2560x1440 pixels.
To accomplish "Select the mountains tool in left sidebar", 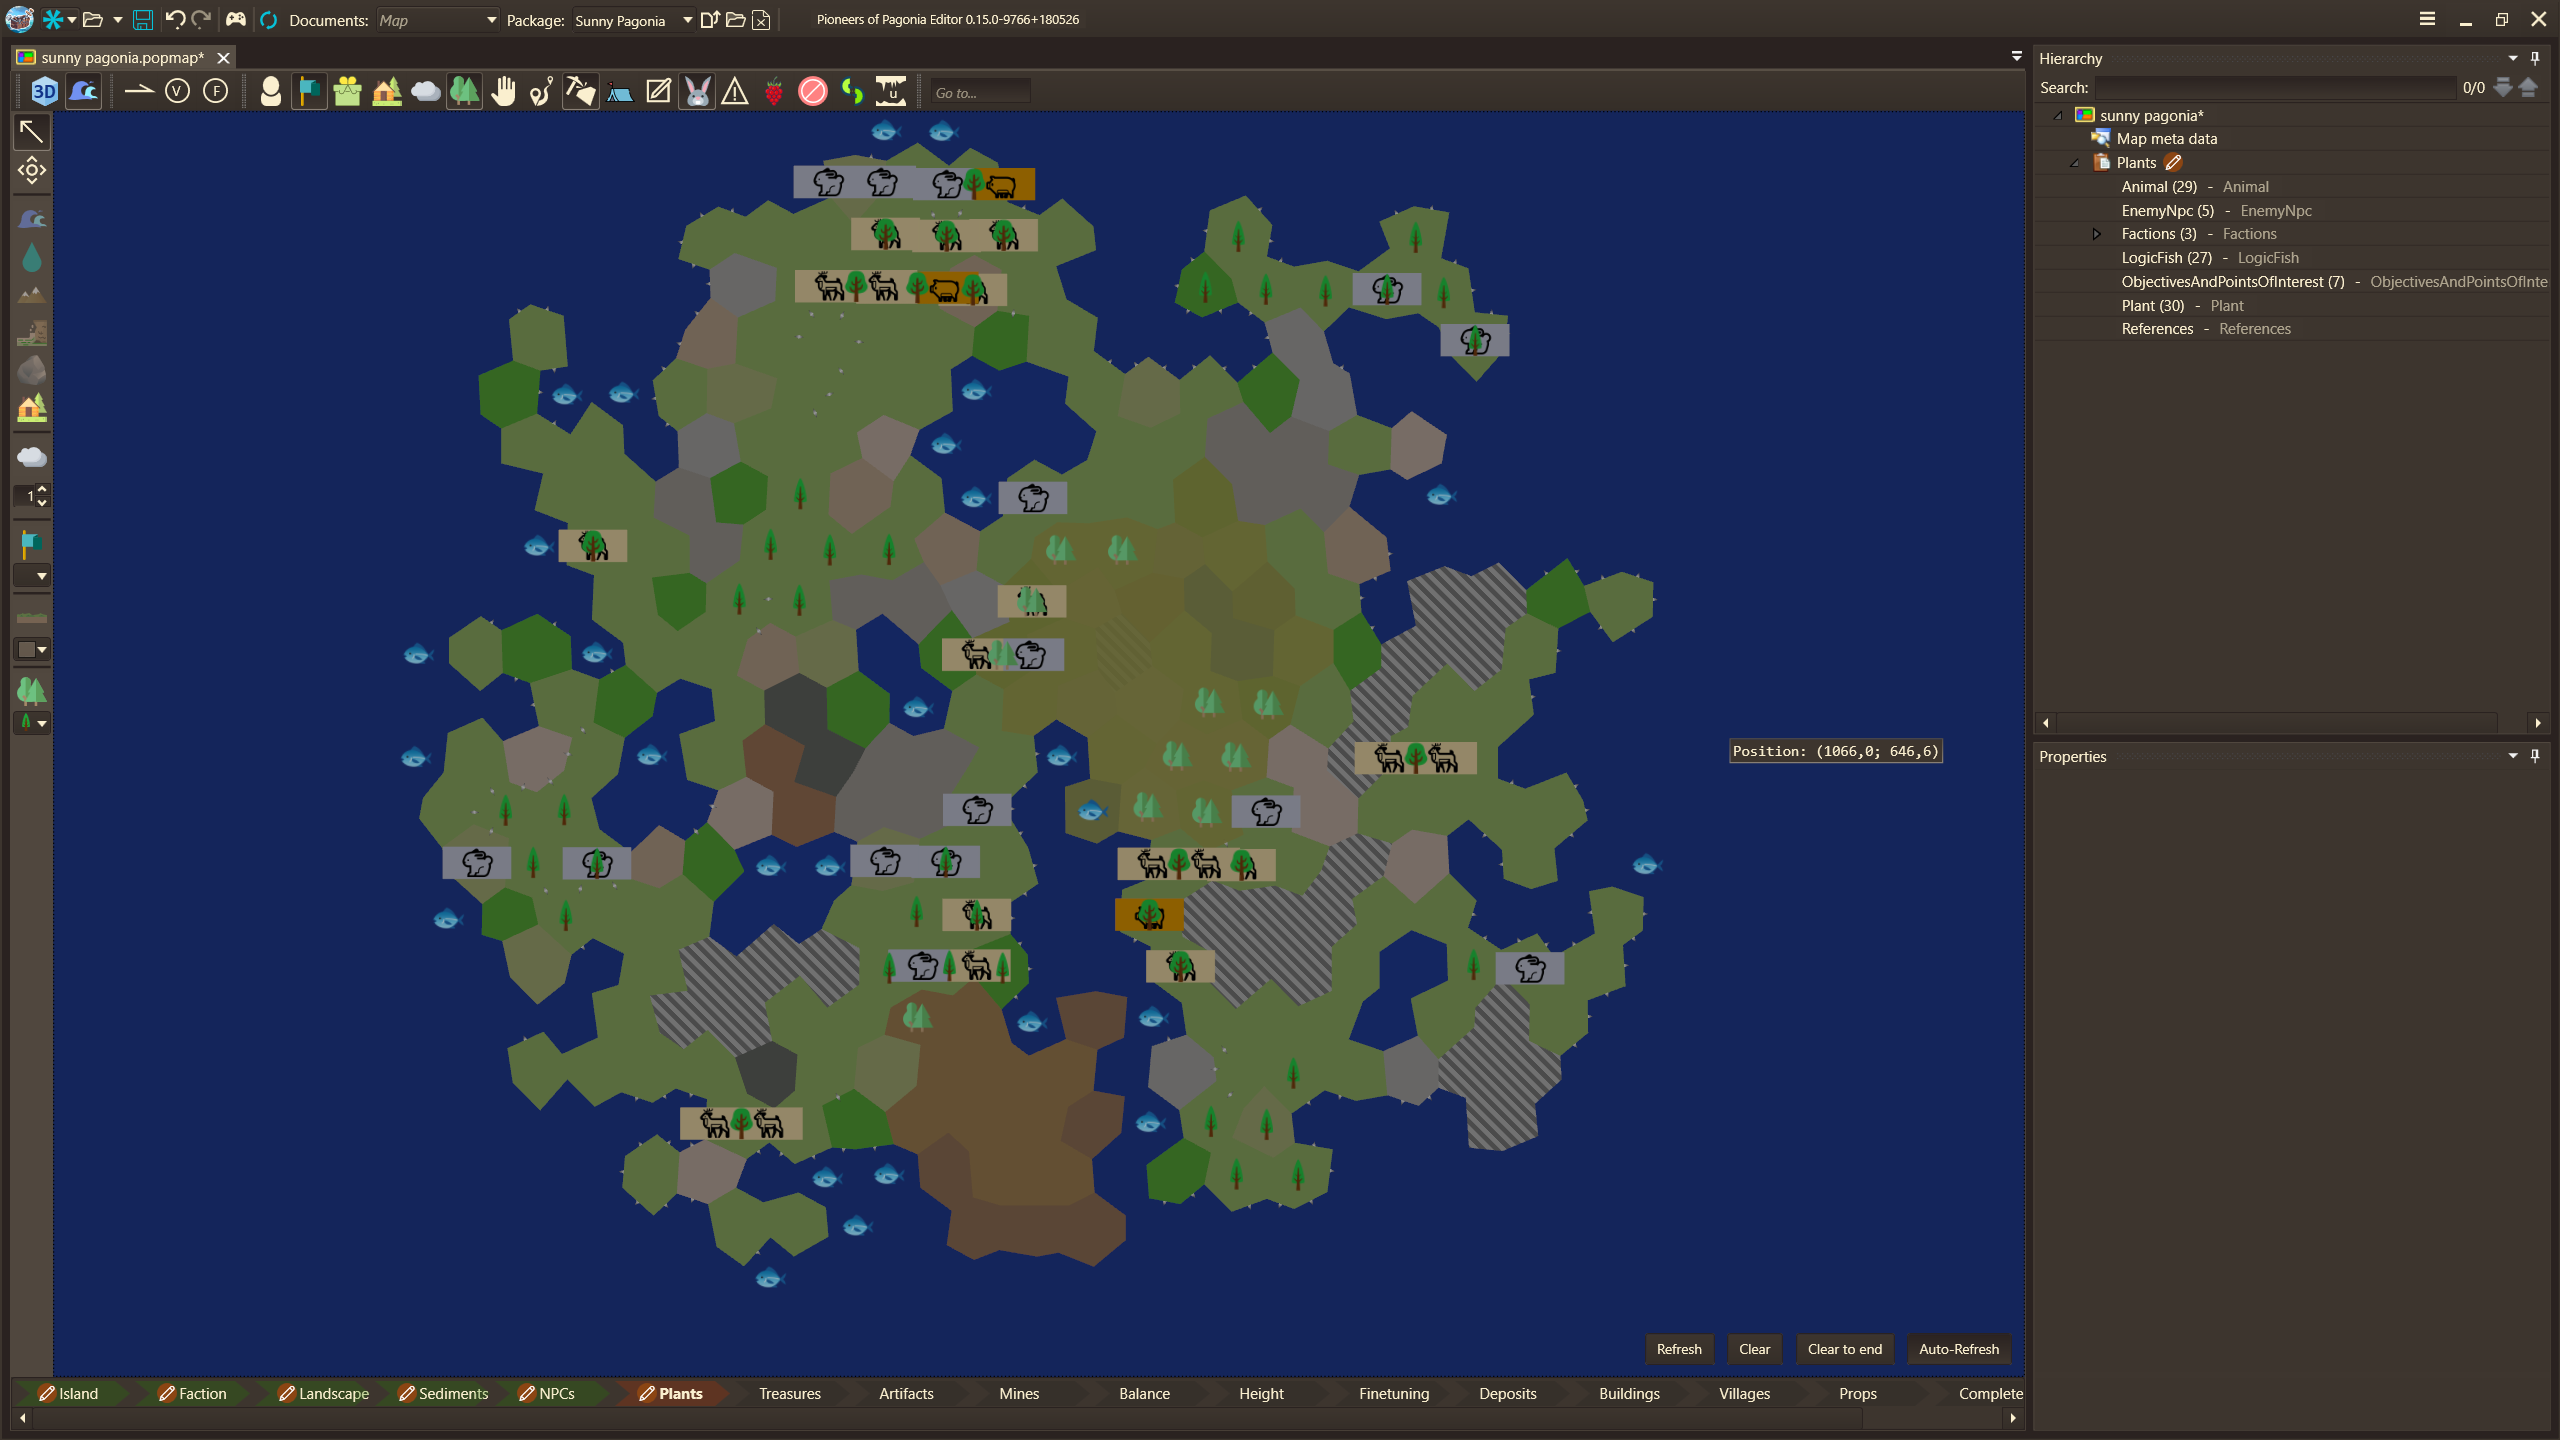I will click(31, 295).
